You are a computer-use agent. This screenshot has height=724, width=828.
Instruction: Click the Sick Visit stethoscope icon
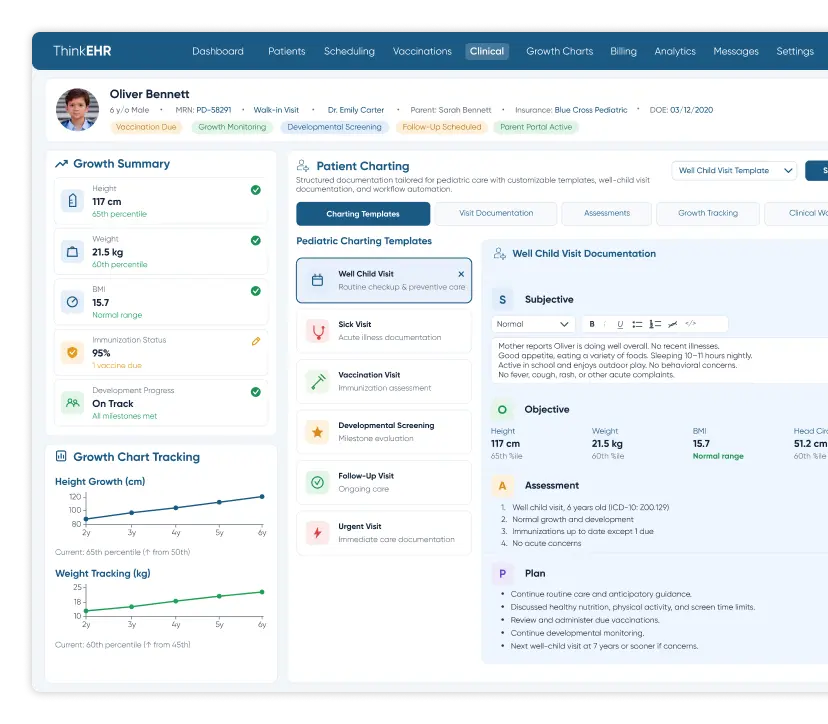click(x=318, y=331)
